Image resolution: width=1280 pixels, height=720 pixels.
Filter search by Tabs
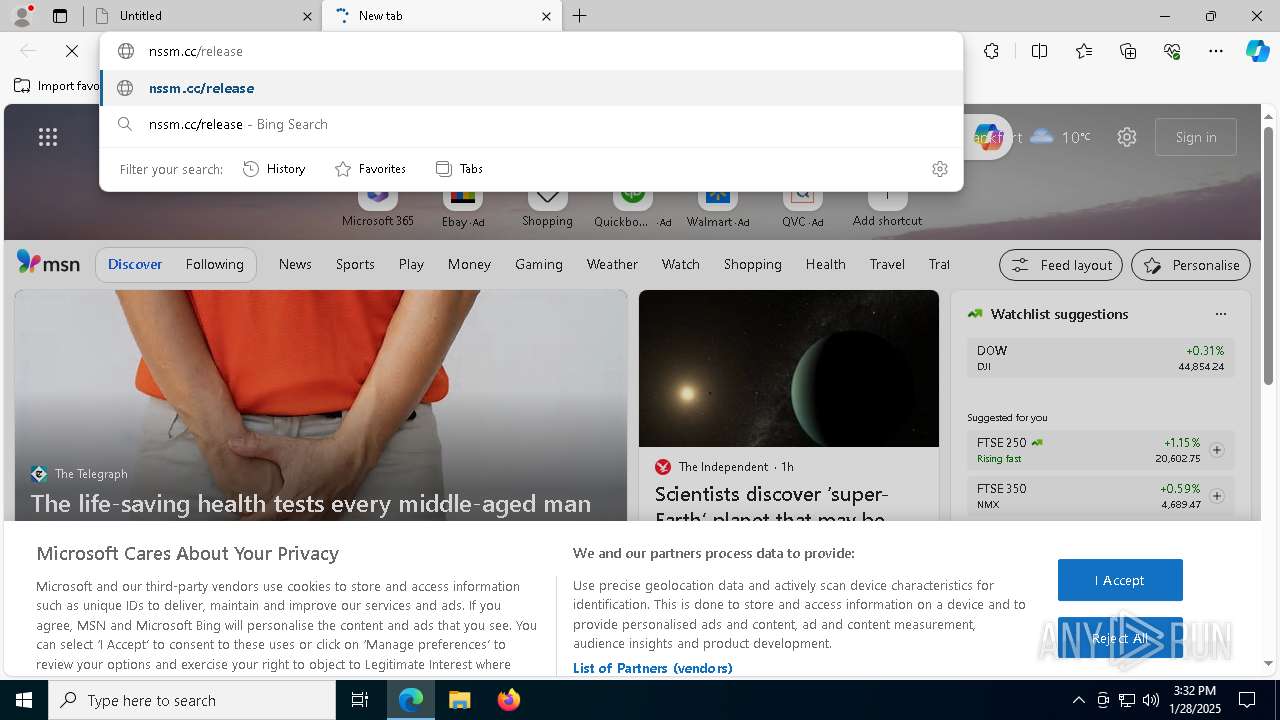click(459, 169)
